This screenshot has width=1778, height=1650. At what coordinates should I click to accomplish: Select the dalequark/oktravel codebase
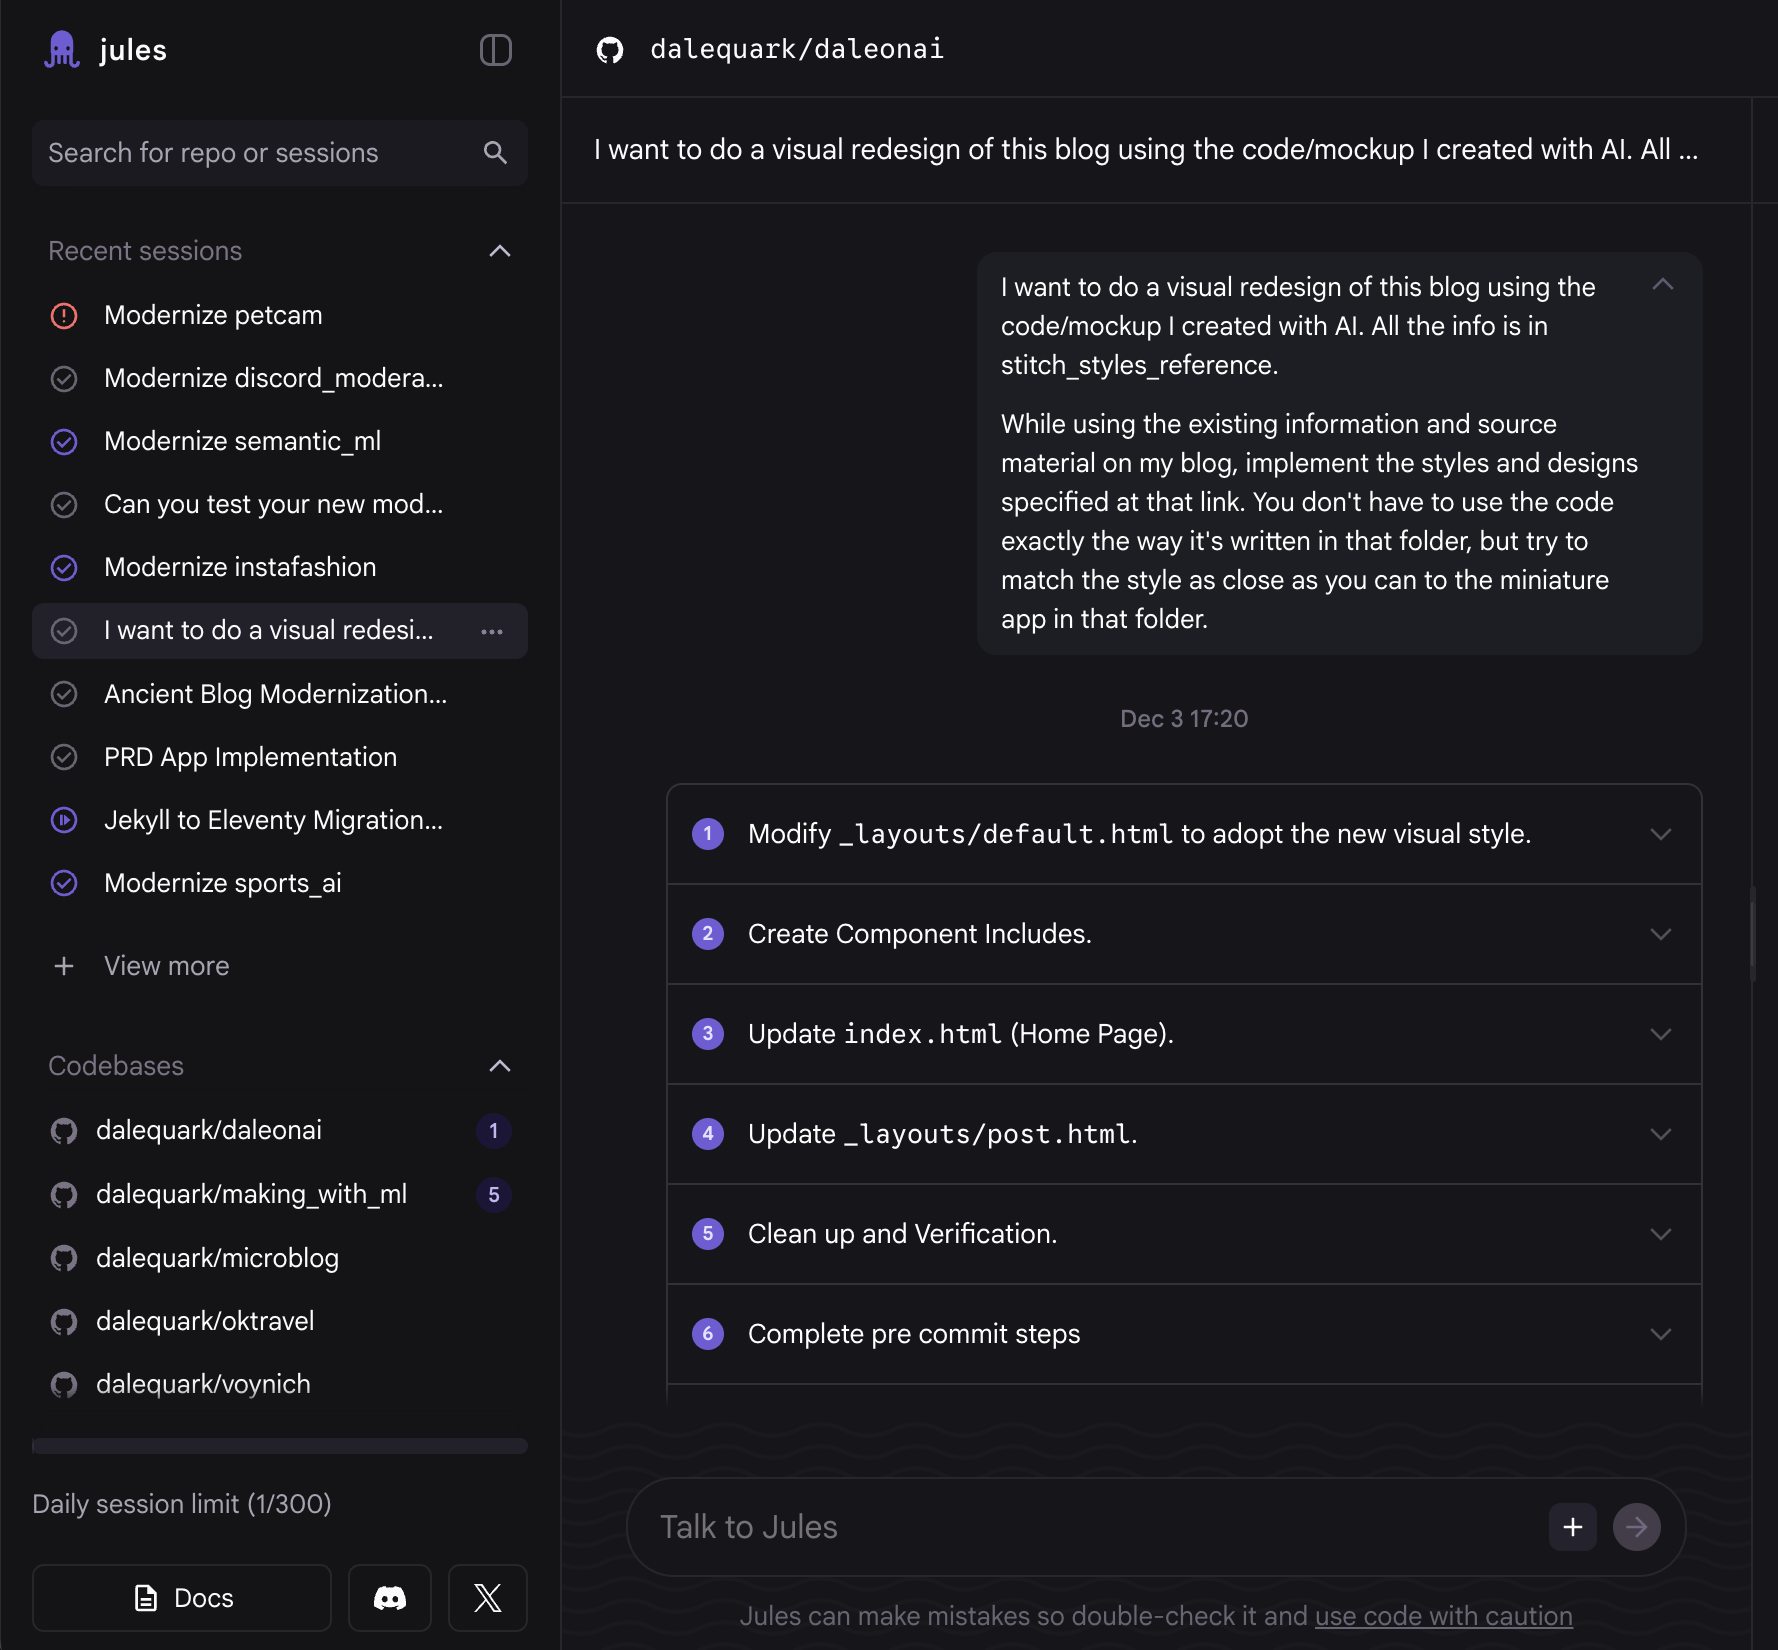(x=205, y=1320)
